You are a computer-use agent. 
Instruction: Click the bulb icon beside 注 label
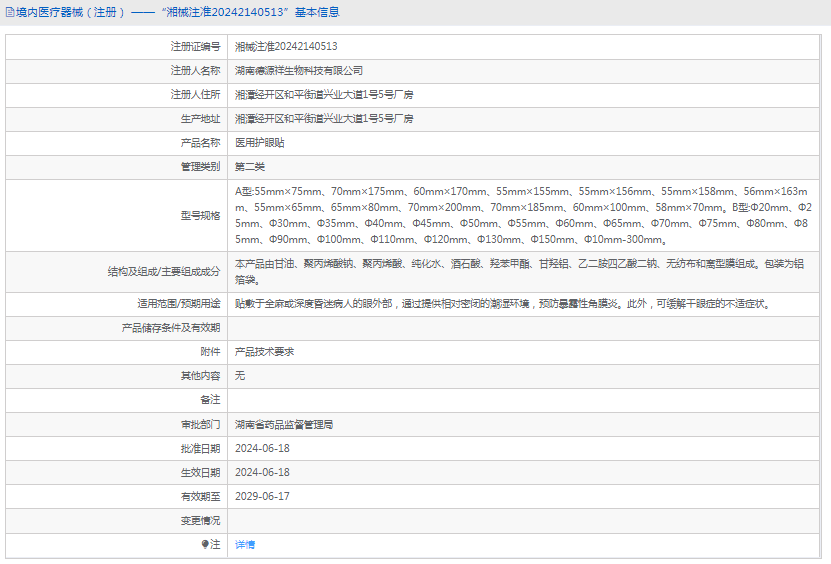pos(206,544)
